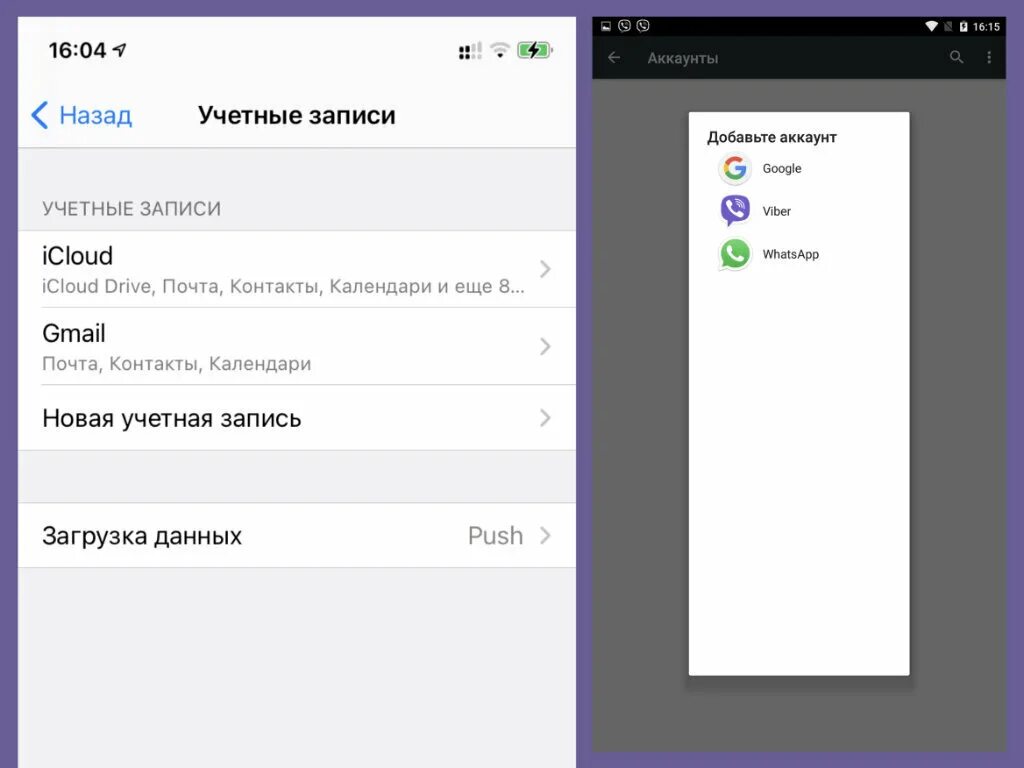Select the Viber logo icon

[x=735, y=211]
